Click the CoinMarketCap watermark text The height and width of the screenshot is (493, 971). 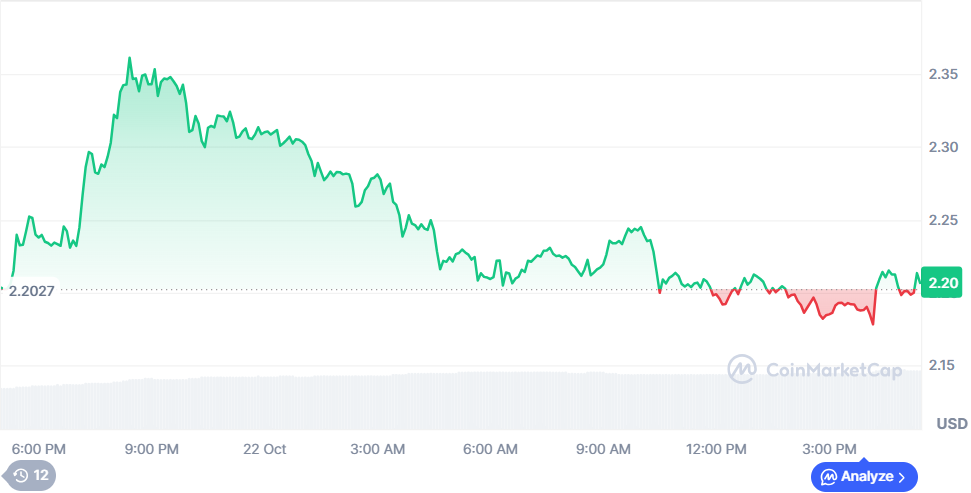coord(833,371)
